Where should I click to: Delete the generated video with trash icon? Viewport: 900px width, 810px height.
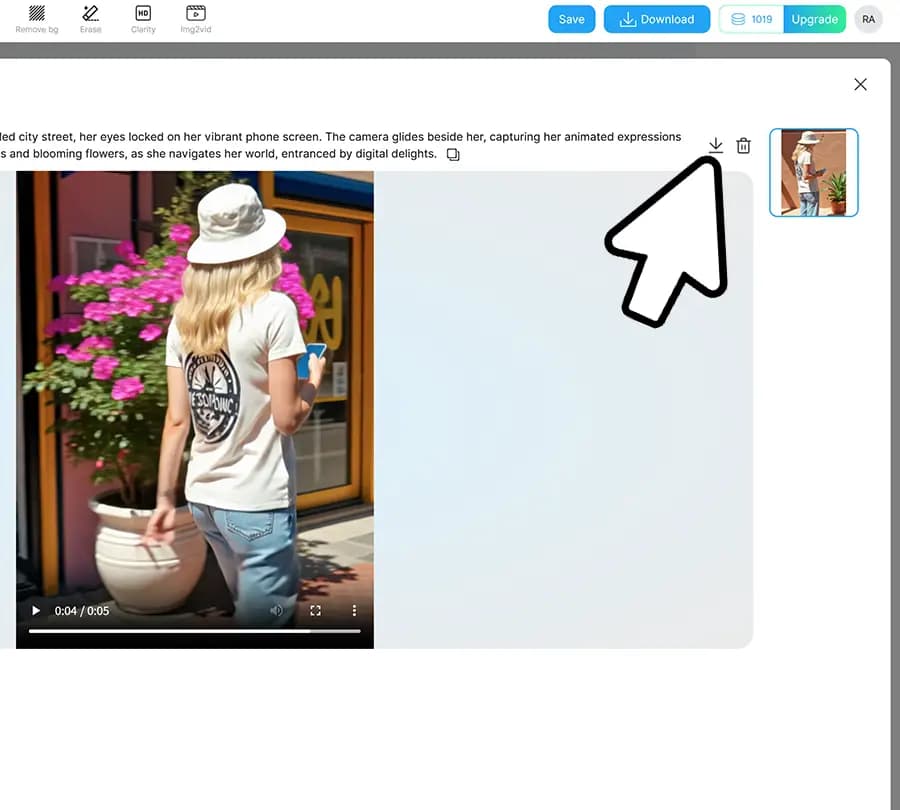743,146
